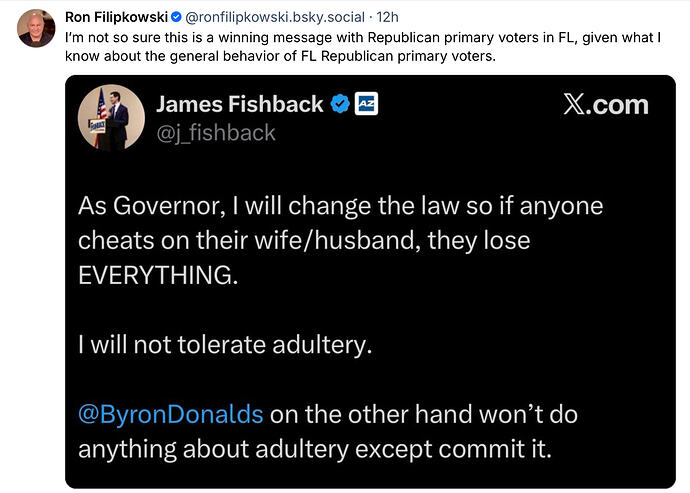Click the line "cheats on their wife/husband, they lose"
The width and height of the screenshot is (690, 493).
point(304,241)
